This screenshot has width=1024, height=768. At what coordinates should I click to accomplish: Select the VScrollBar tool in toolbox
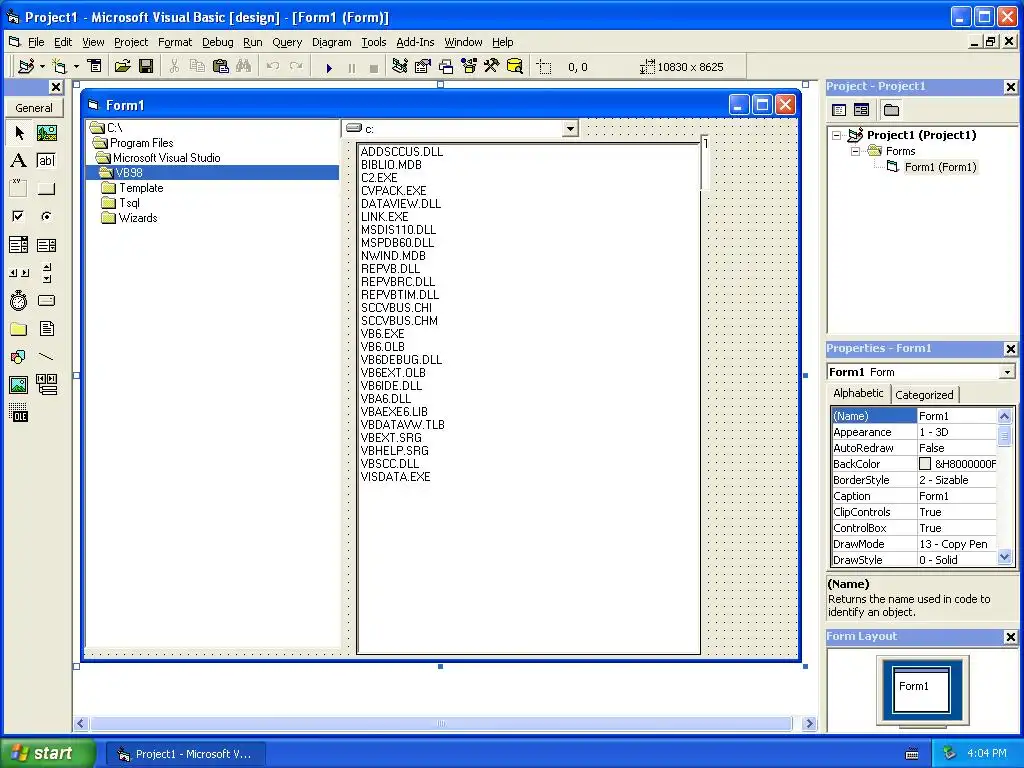[46, 273]
